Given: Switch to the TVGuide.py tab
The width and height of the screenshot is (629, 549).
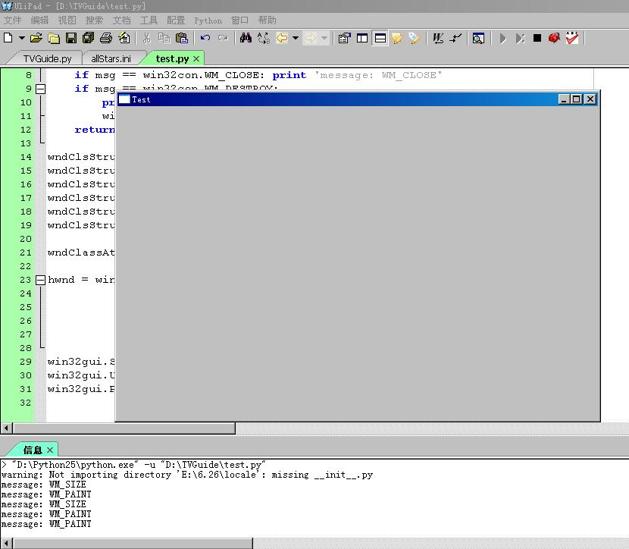Looking at the screenshot, I should (47, 59).
